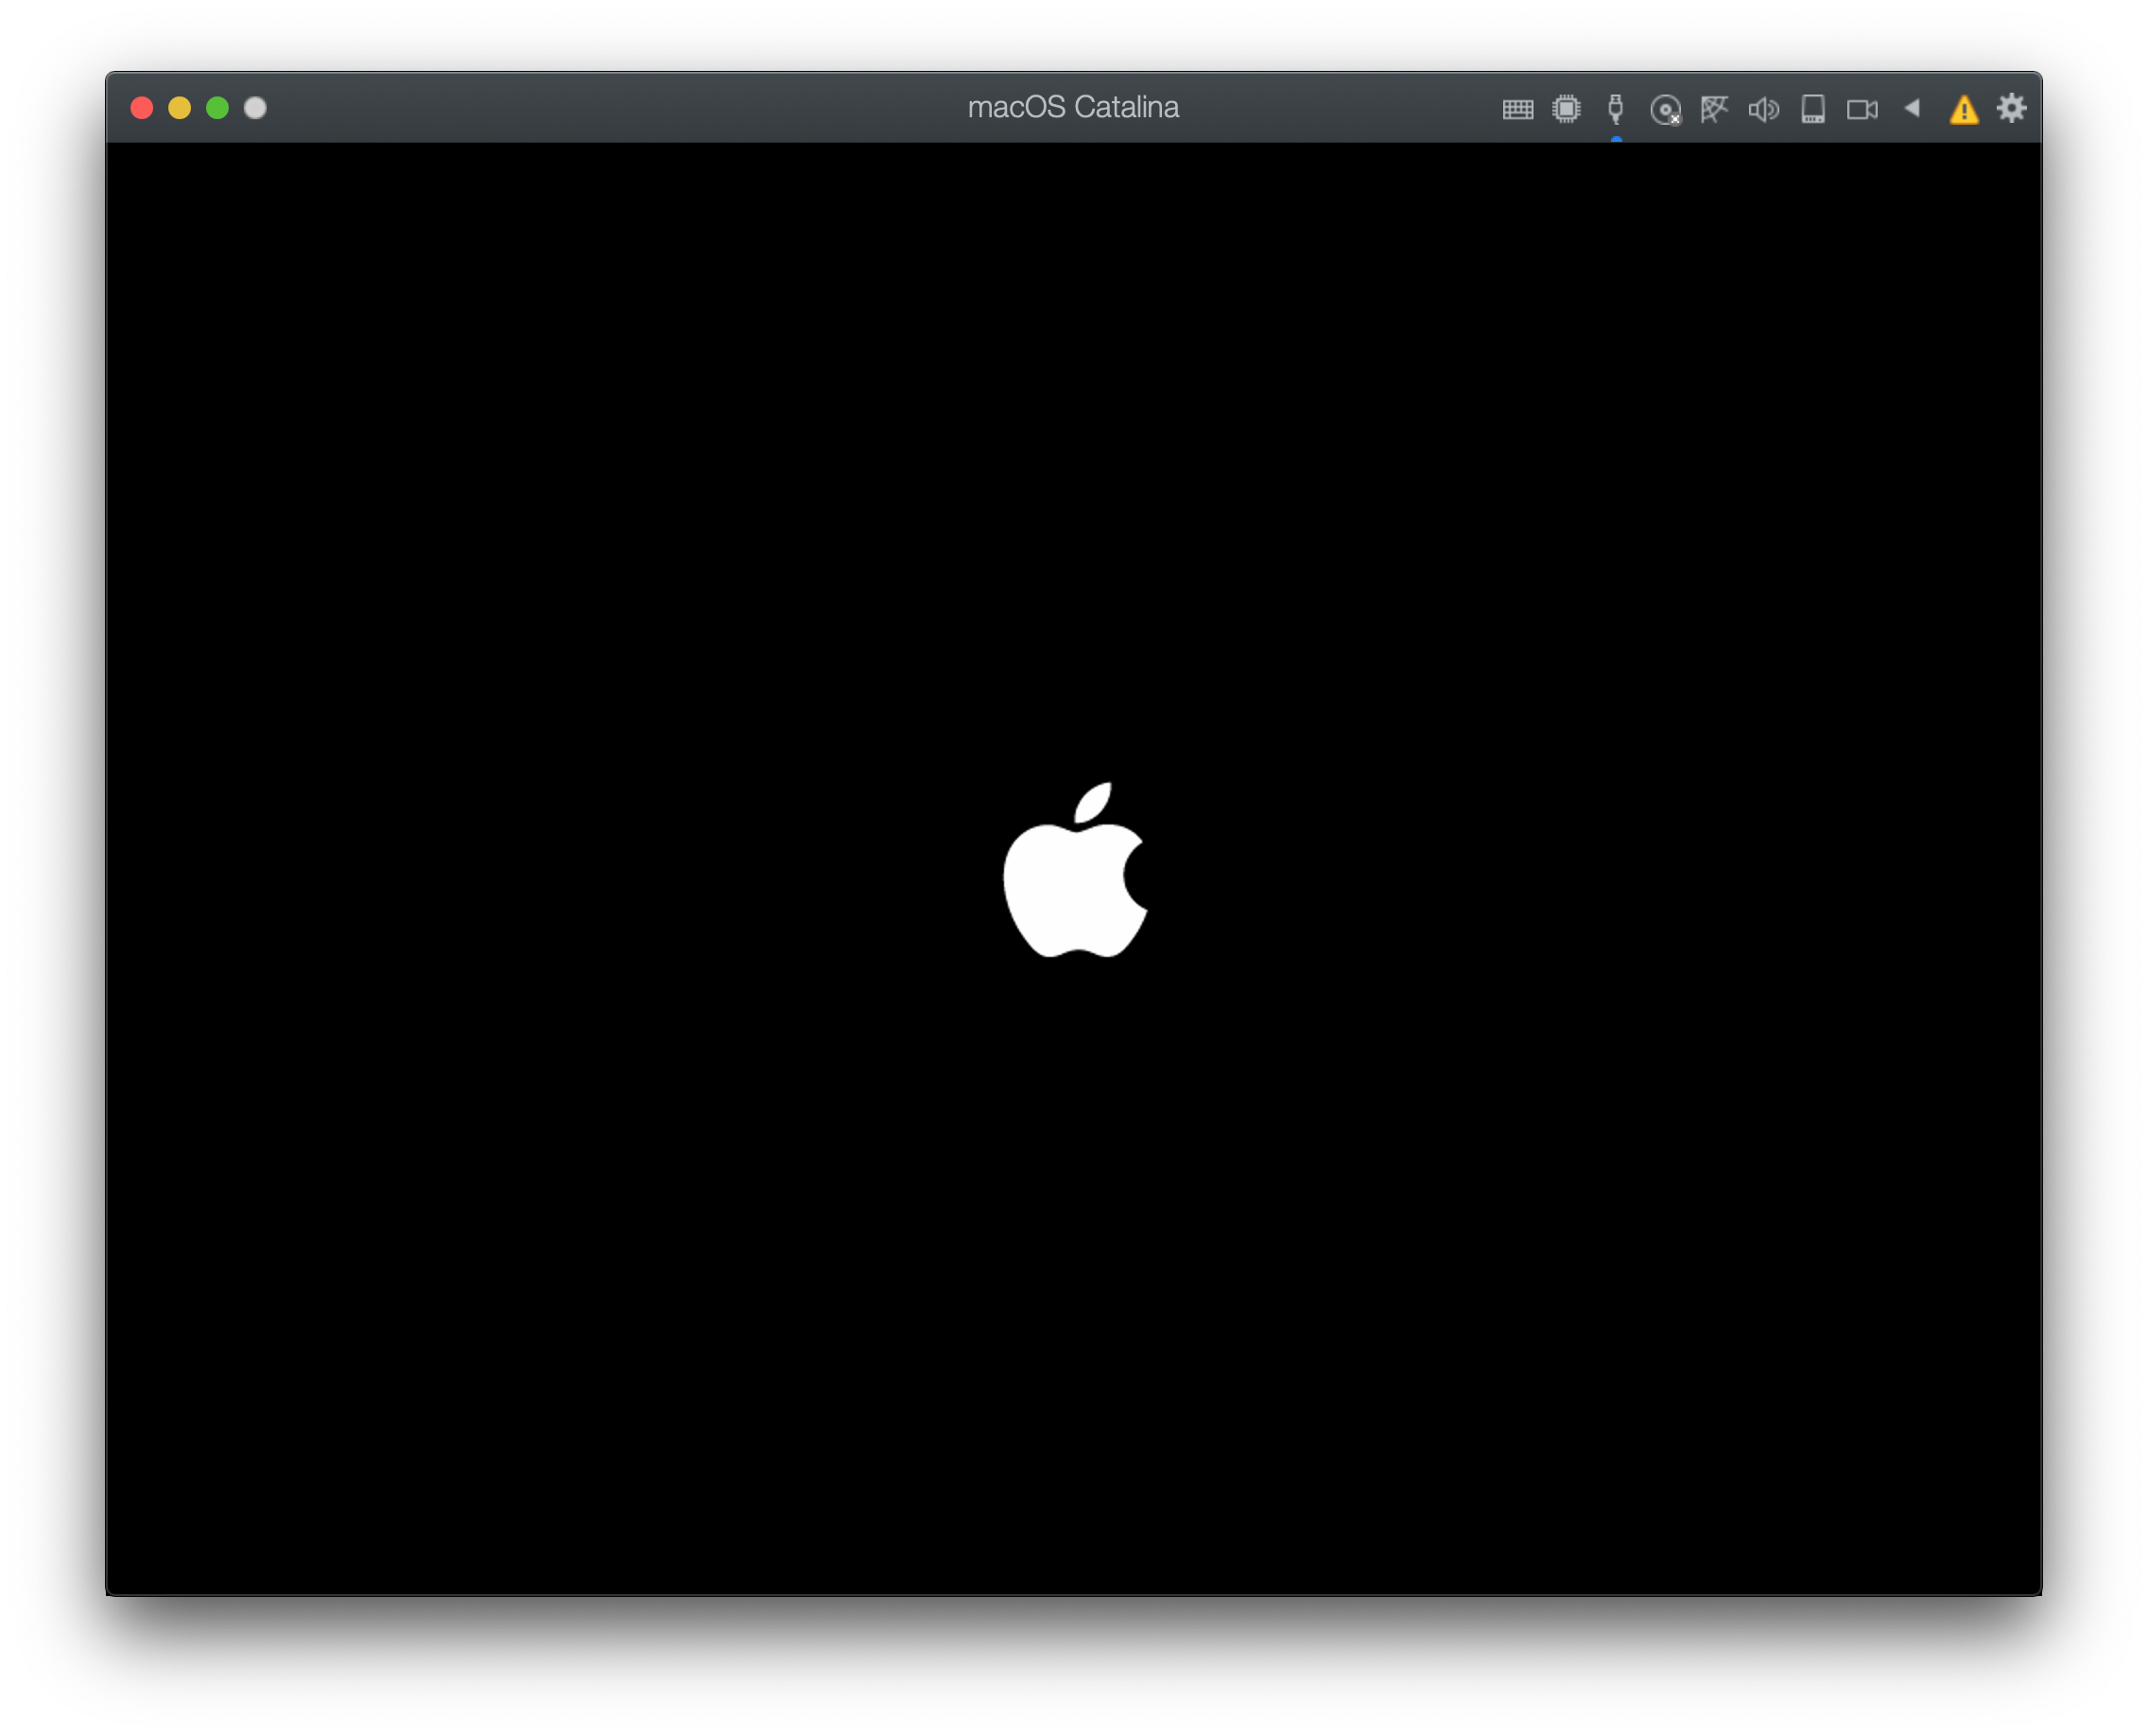Click the CPU chip icon
This screenshot has width=2148, height=1736.
(x=1566, y=108)
